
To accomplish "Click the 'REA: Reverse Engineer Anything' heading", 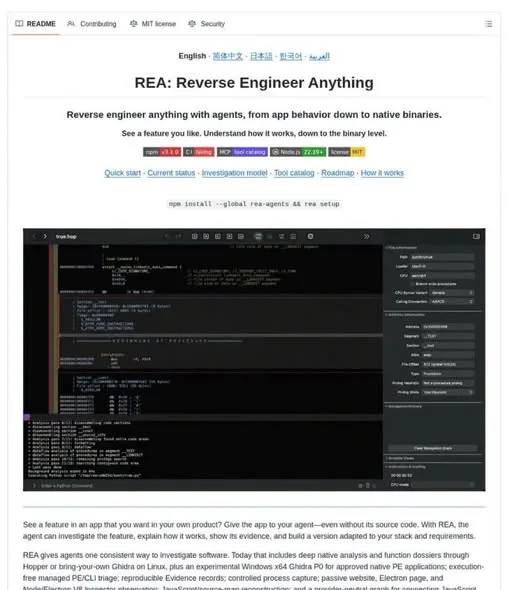I will (x=254, y=83).
